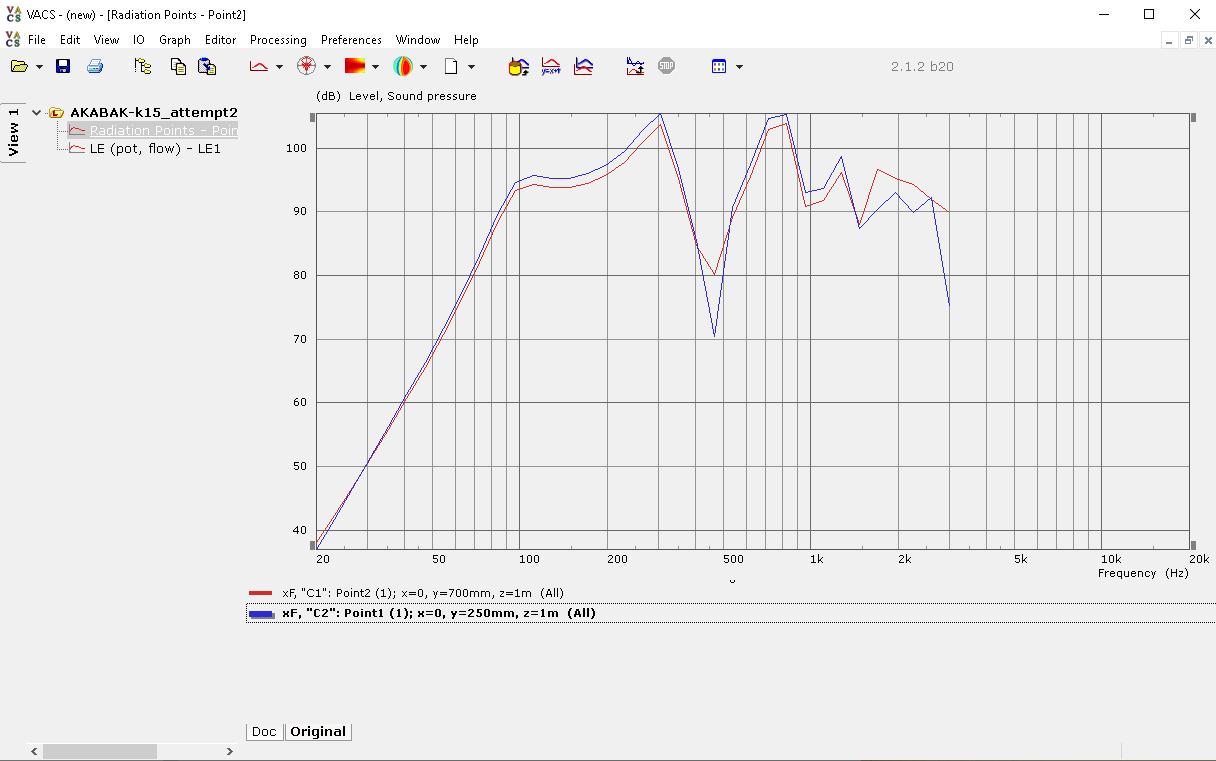Screen dimensions: 1216x761
Task: Open the dropdown arrow beside the folder icon
Action: point(39,67)
